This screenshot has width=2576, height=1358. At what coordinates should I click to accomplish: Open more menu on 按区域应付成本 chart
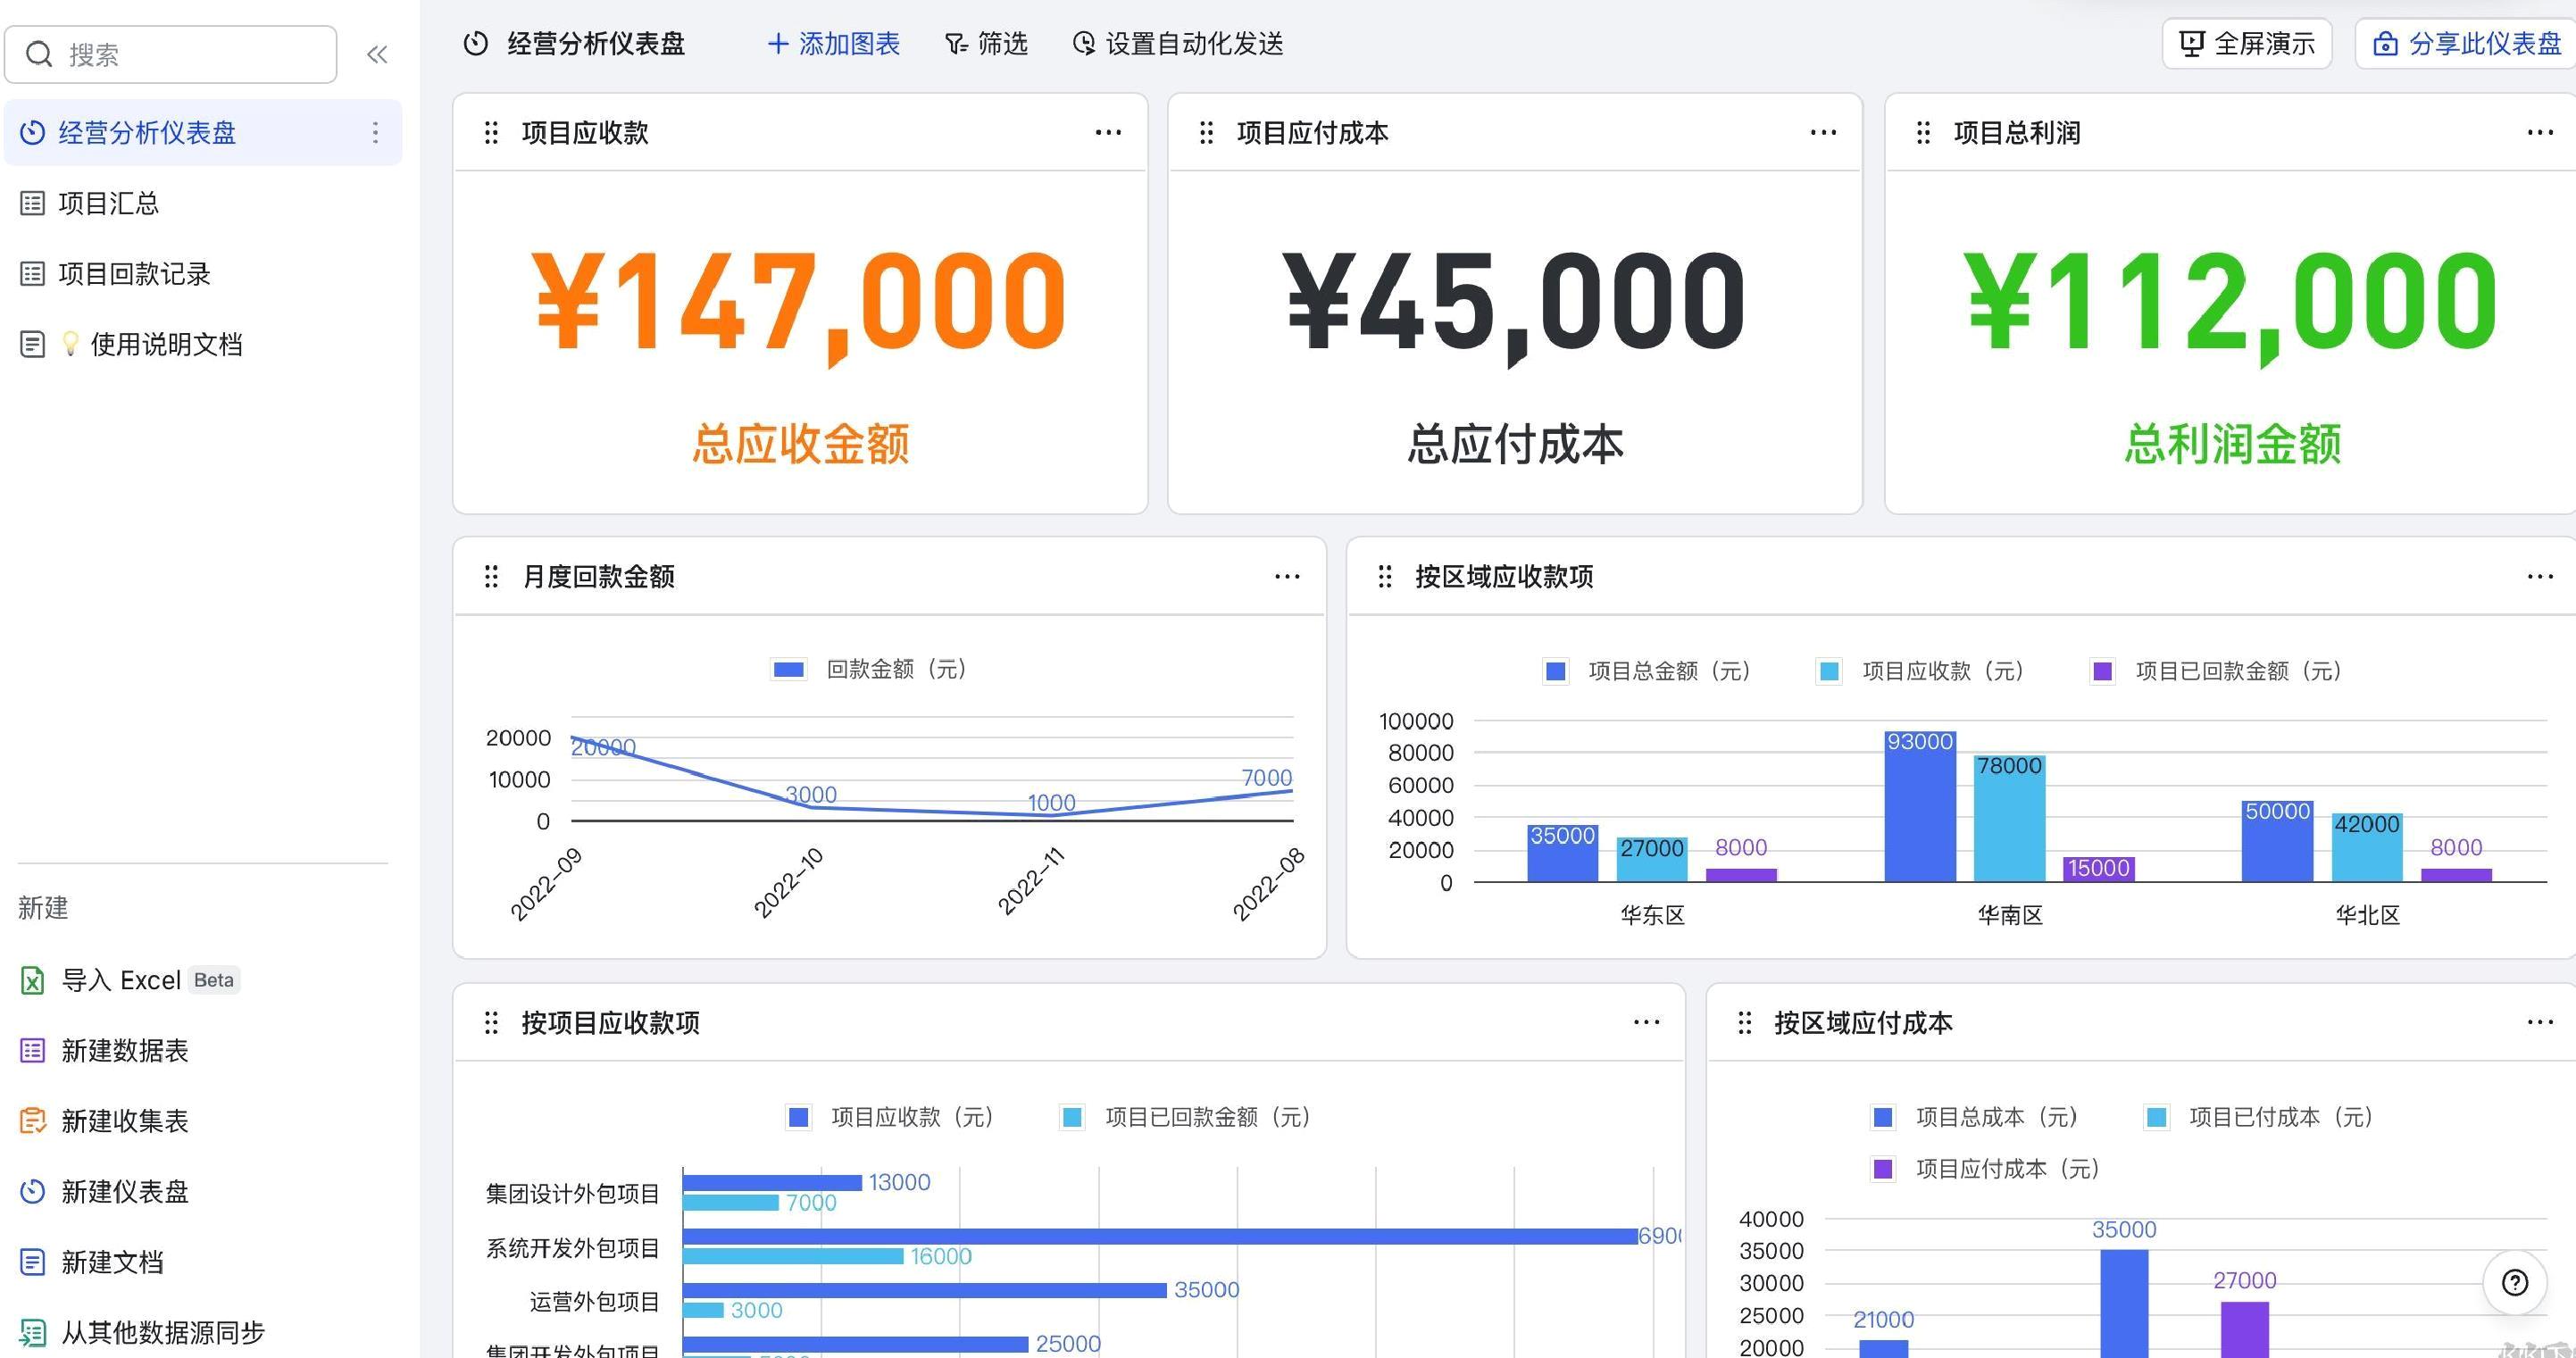click(2540, 1022)
